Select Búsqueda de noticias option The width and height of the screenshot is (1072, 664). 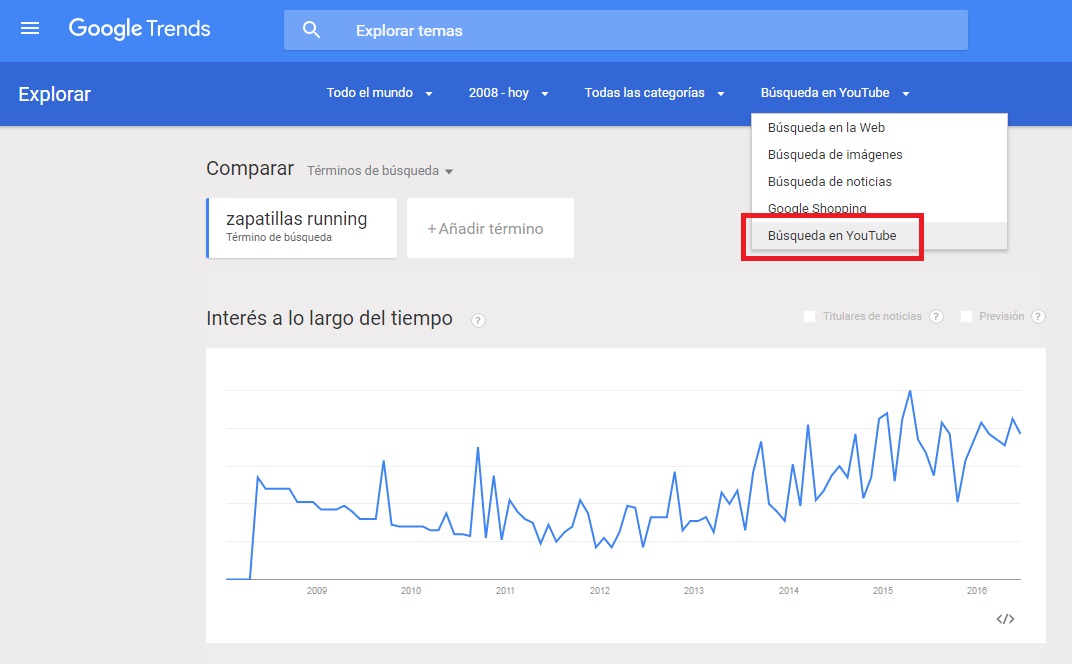879,182
